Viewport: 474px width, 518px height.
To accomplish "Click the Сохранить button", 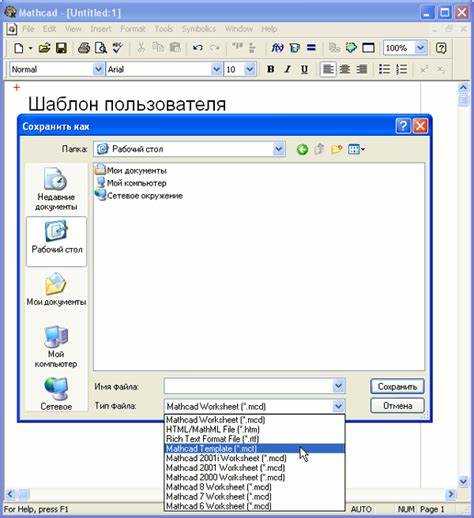I will (397, 386).
